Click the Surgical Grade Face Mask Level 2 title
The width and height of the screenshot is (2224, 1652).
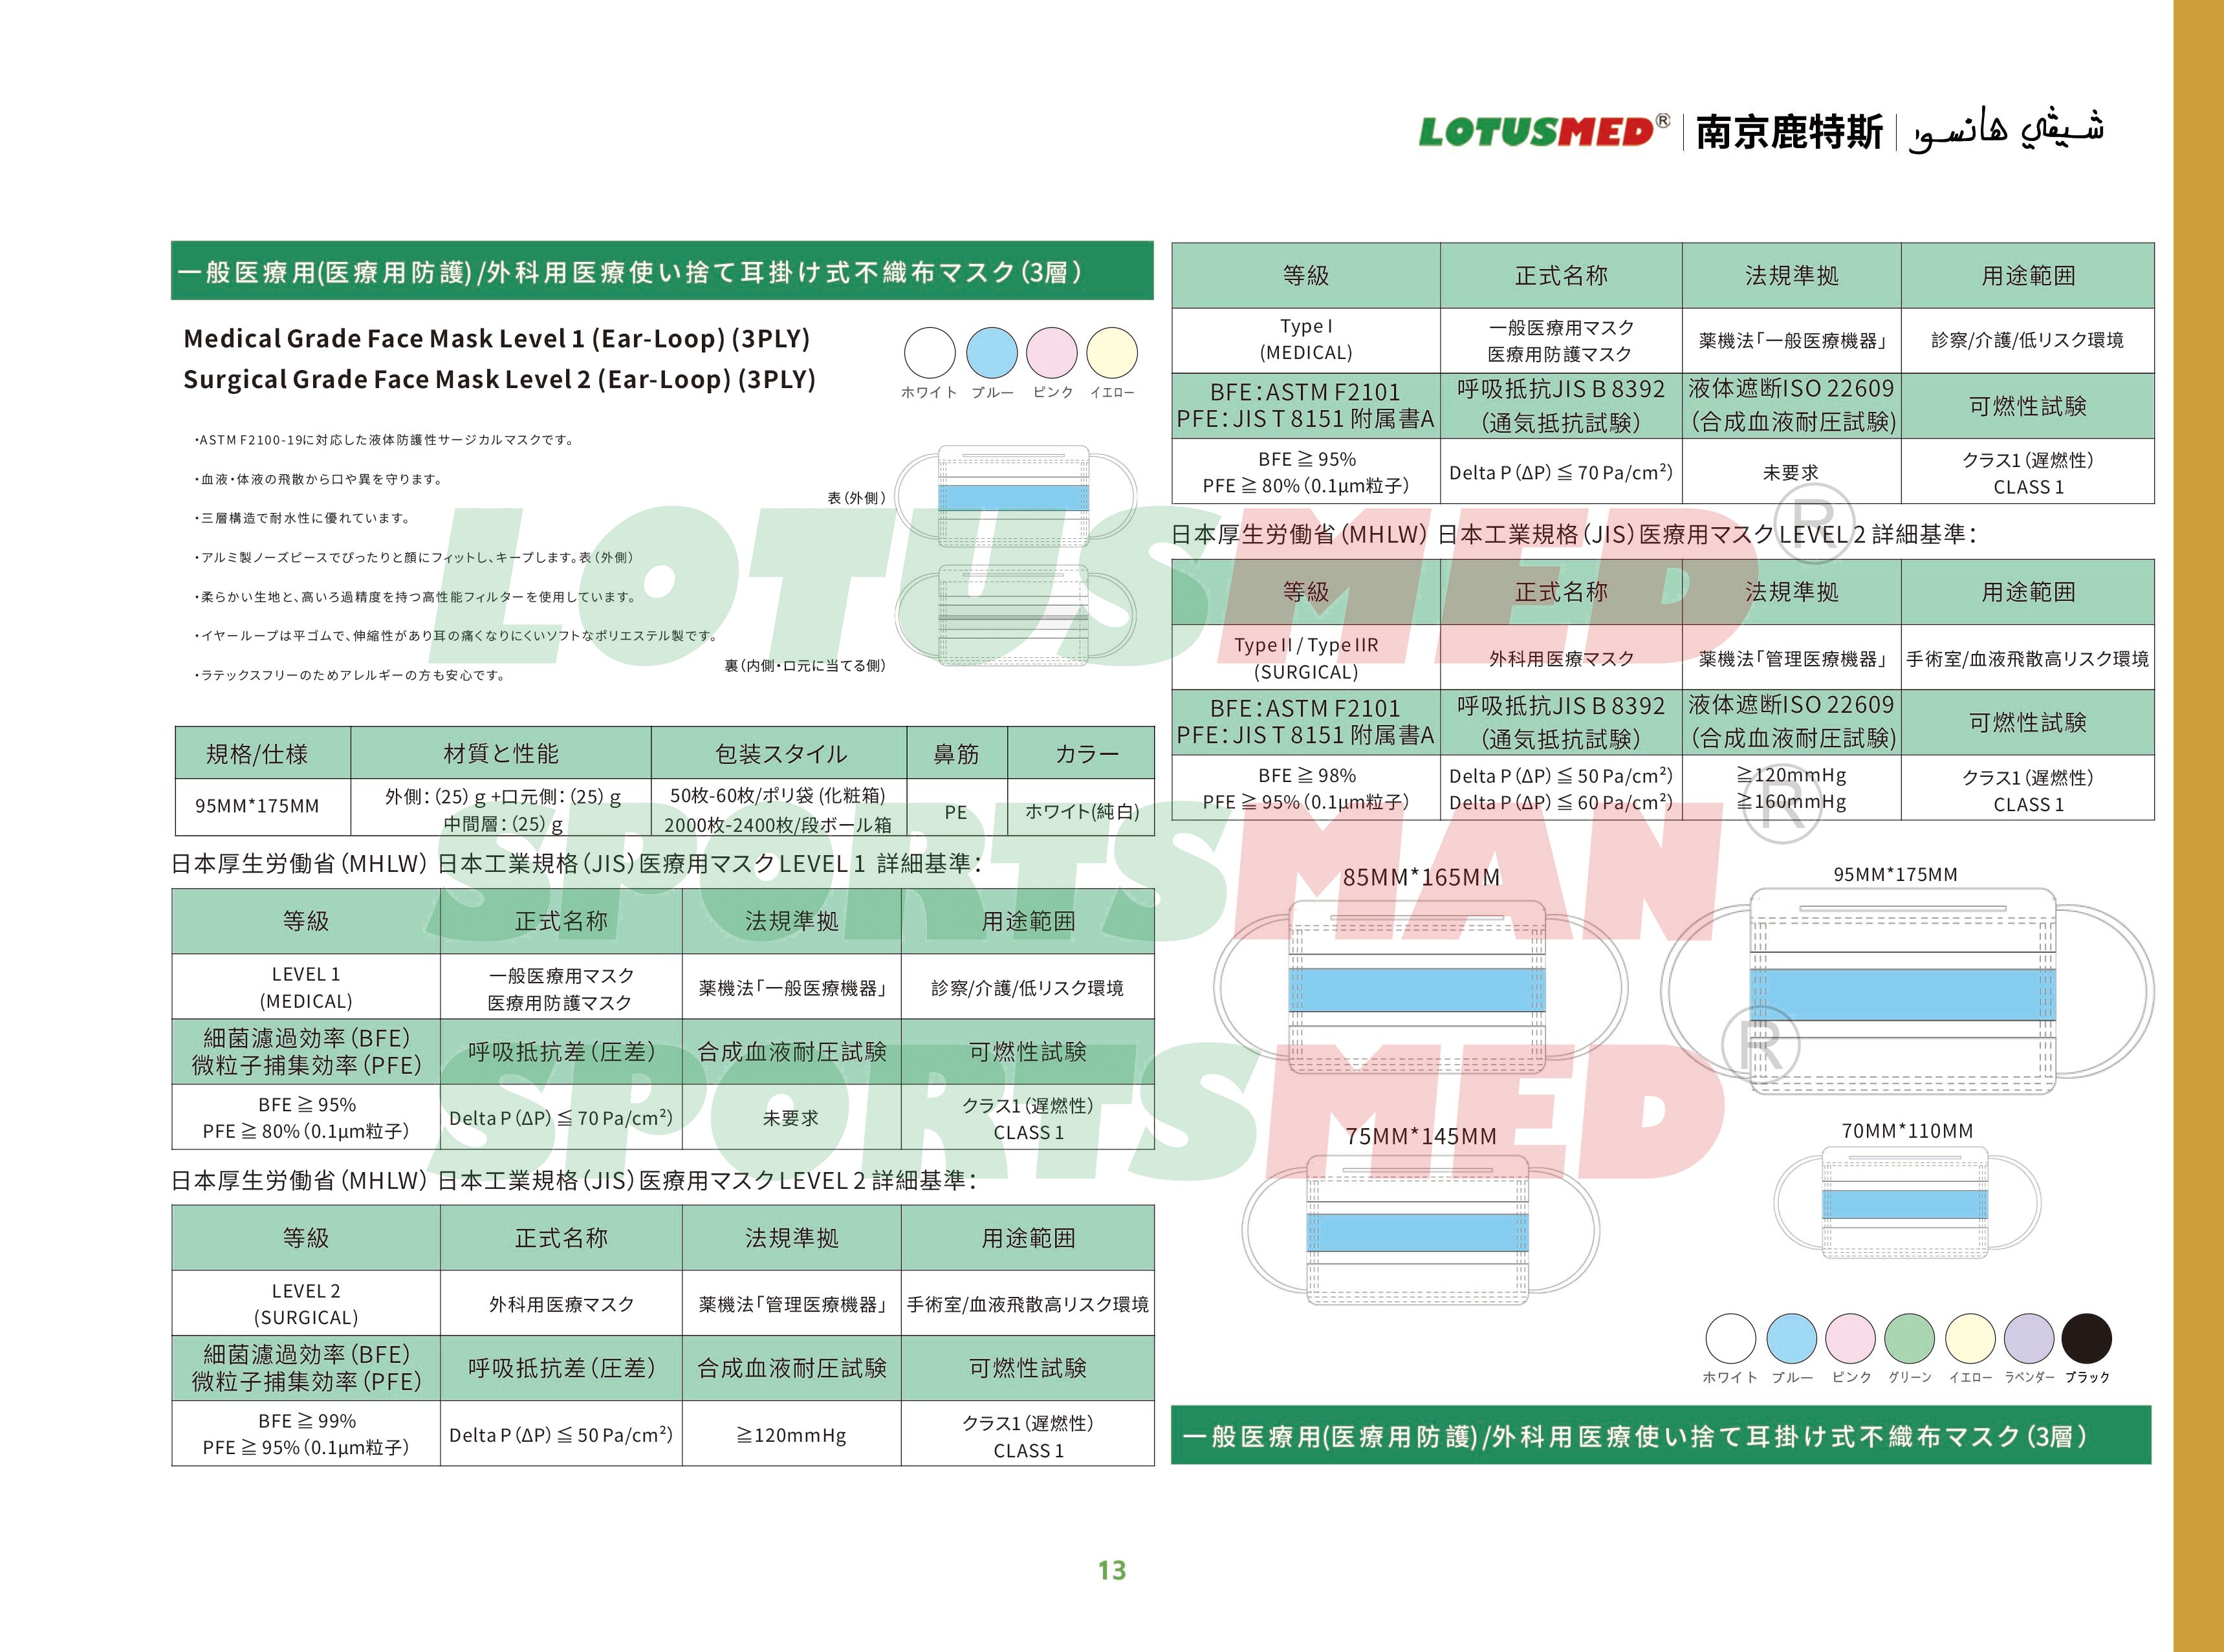(x=499, y=379)
